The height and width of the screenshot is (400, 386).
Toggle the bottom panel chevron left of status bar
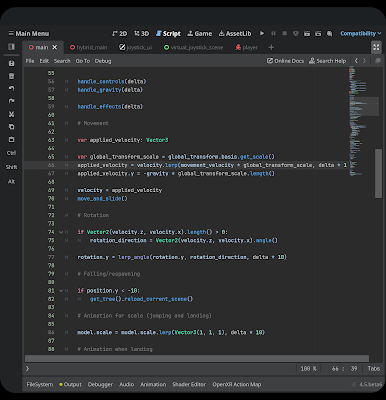(27, 368)
